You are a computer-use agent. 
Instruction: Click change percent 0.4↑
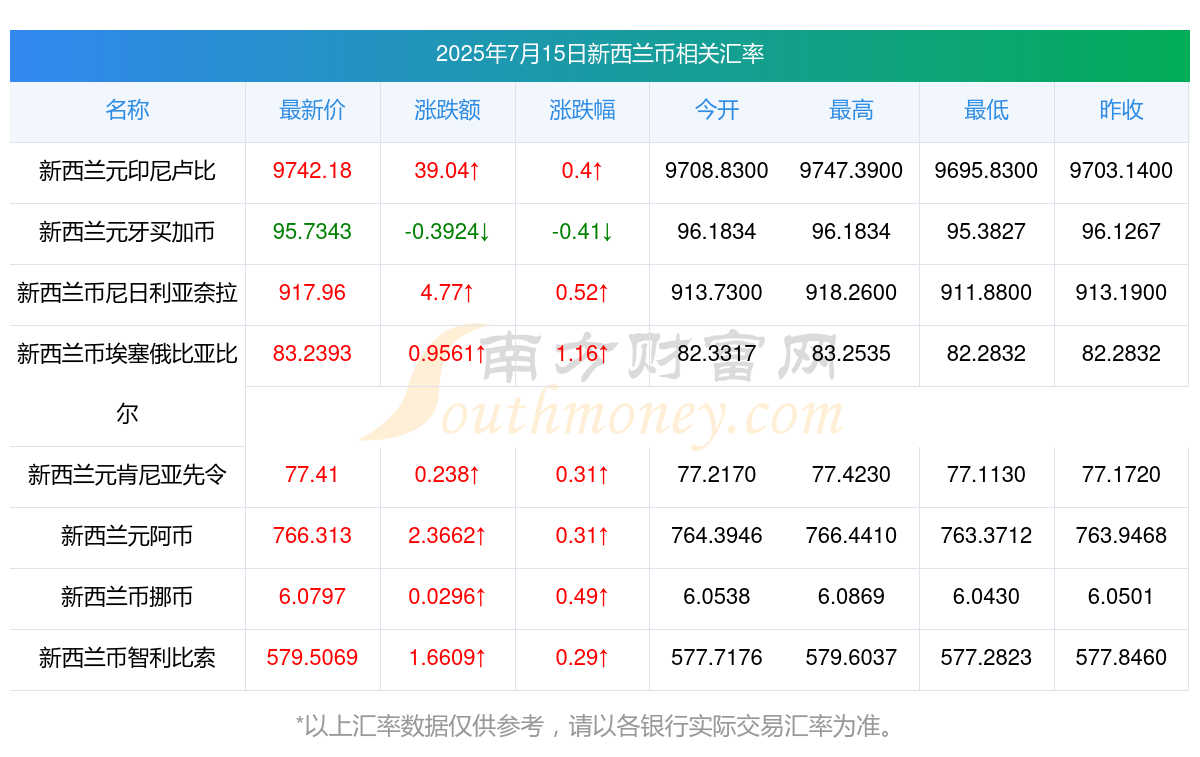[582, 171]
